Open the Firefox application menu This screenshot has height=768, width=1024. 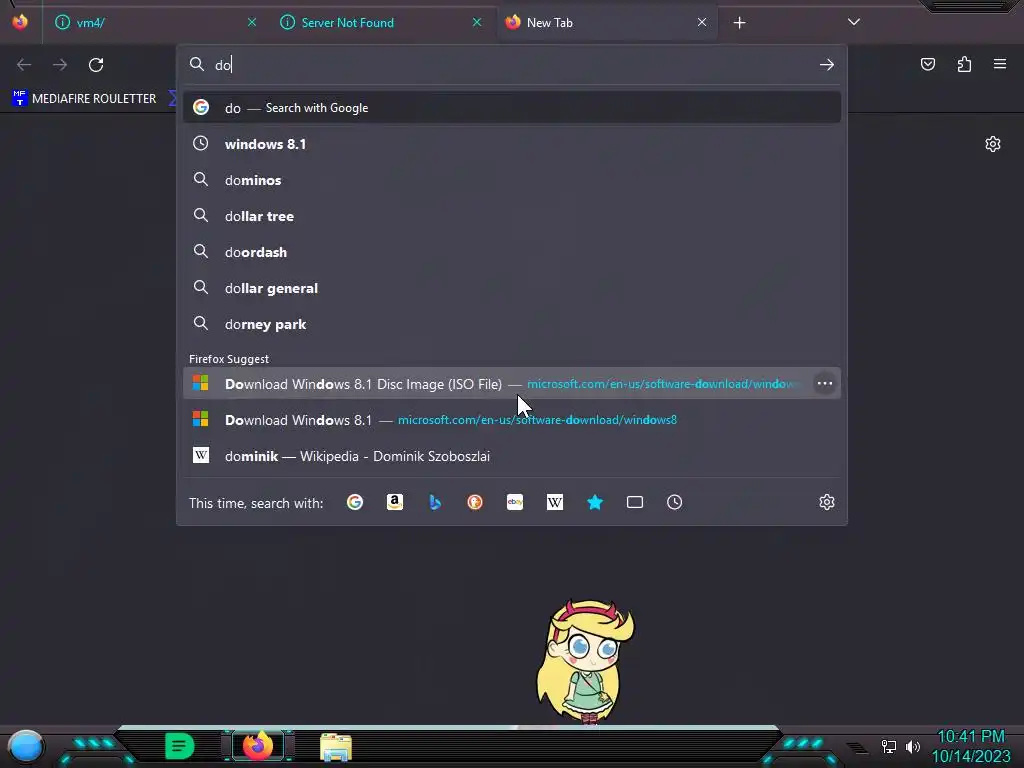coord(1000,64)
